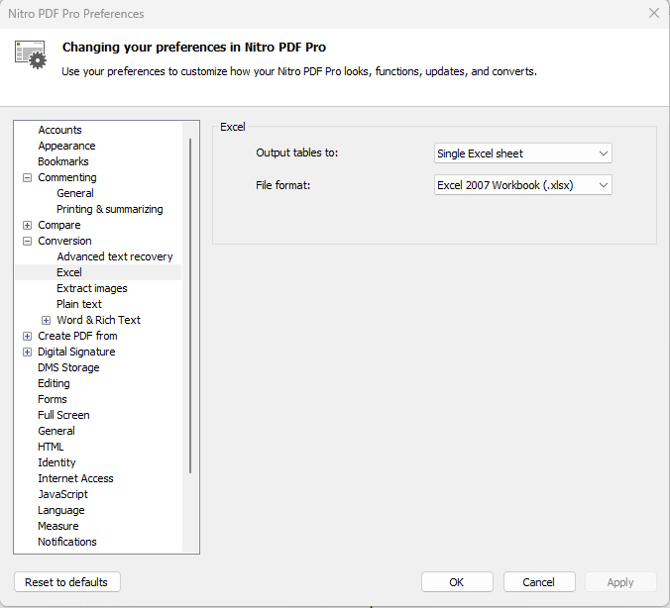Open Full Screen preferences
This screenshot has height=608, width=670.
pos(64,415)
